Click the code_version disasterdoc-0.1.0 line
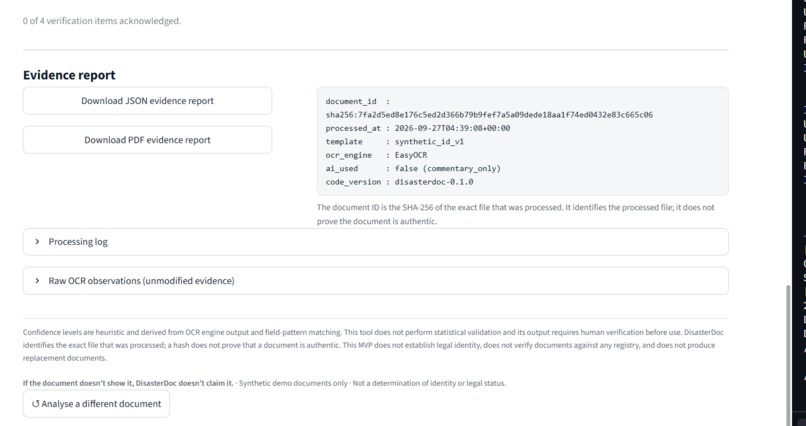Image resolution: width=806 pixels, height=426 pixels. click(x=399, y=182)
